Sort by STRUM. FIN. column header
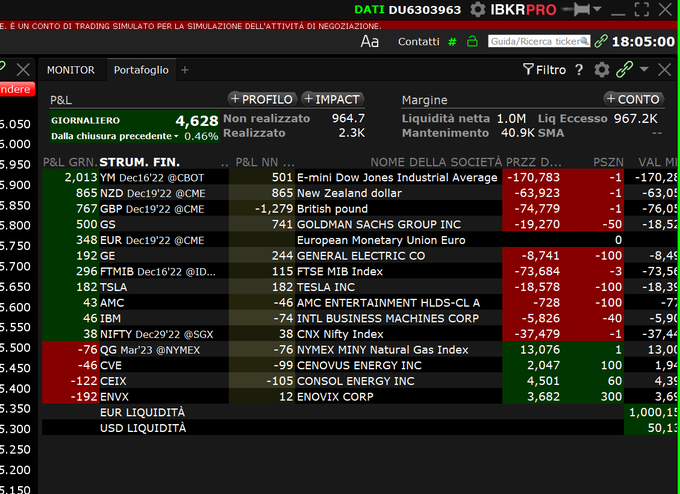 click(x=140, y=162)
